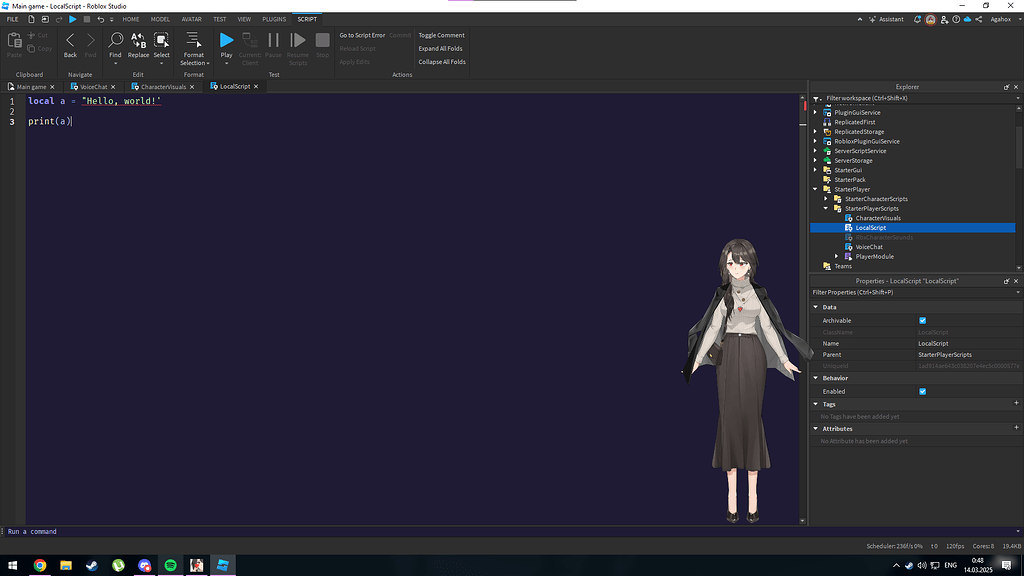Collapse the Data properties section
Viewport: 1024px width, 576px height.
(816, 307)
